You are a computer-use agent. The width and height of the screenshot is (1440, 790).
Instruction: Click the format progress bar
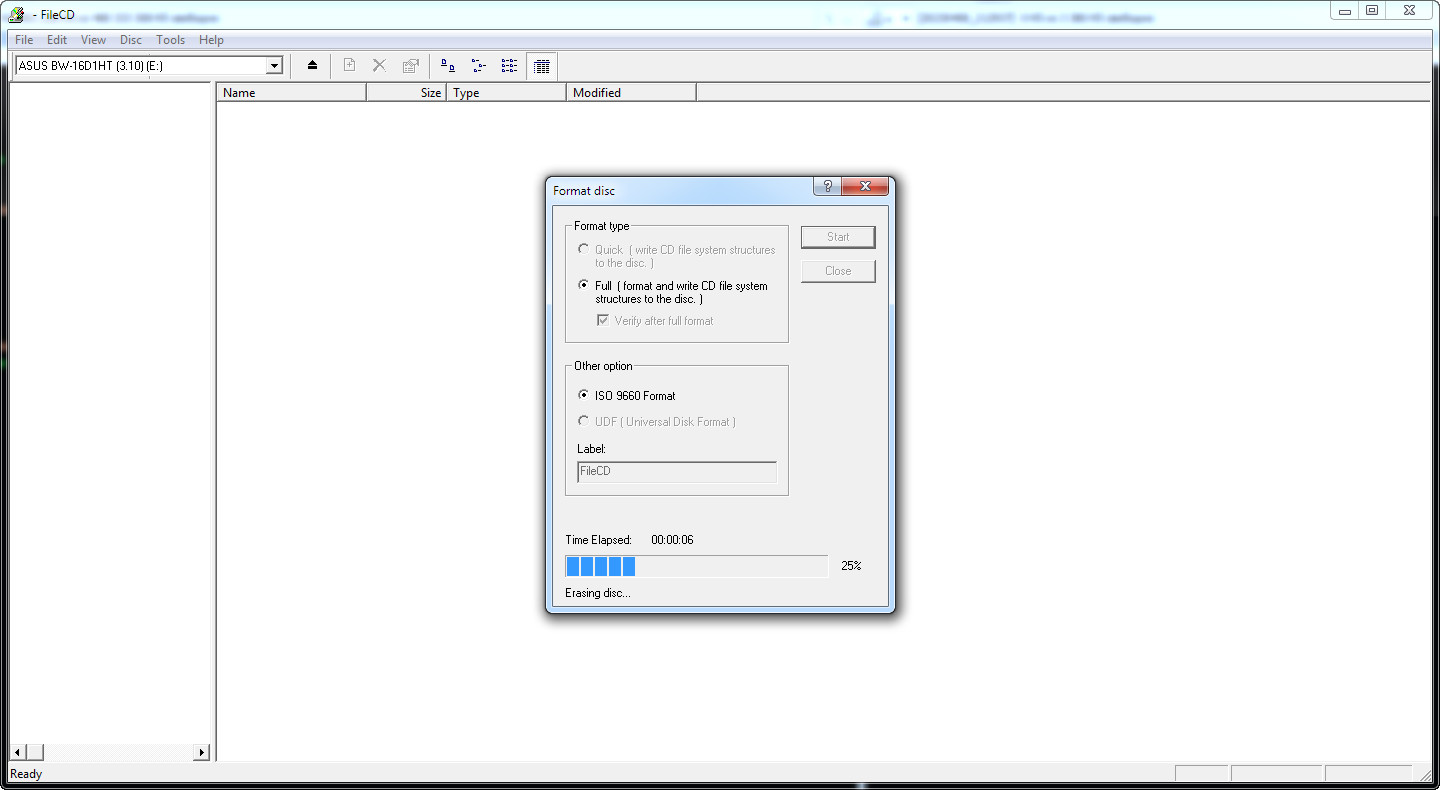click(696, 567)
